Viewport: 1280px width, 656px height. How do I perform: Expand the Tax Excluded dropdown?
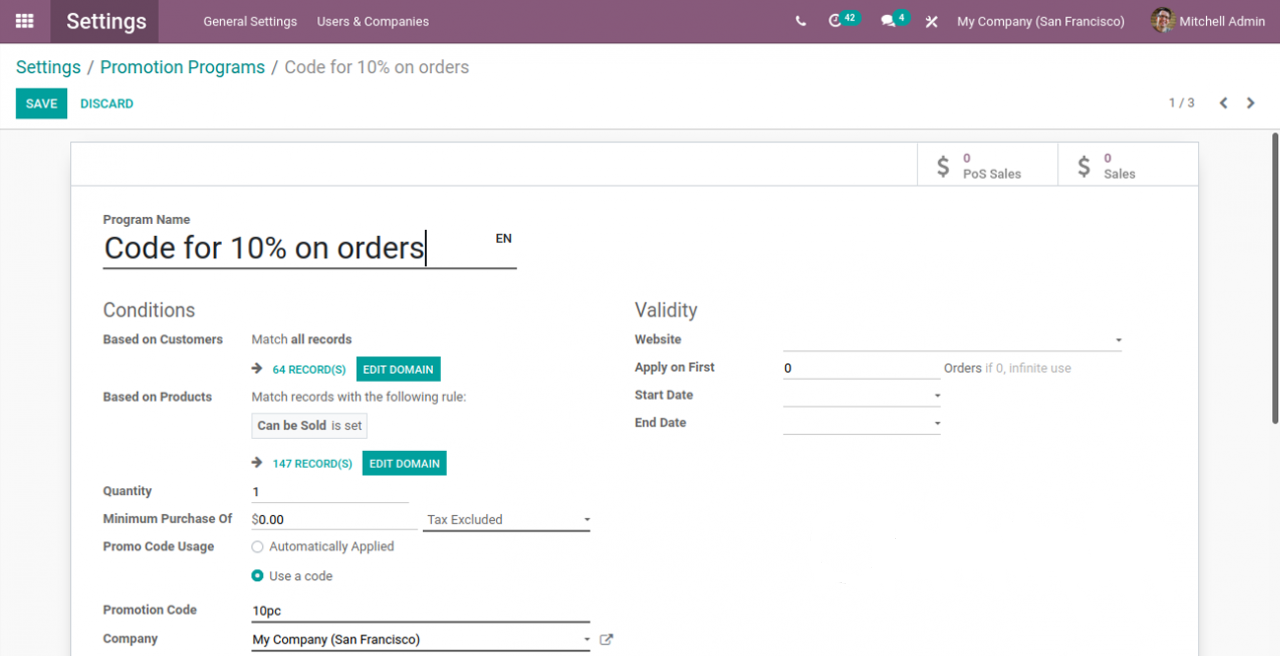pos(506,520)
